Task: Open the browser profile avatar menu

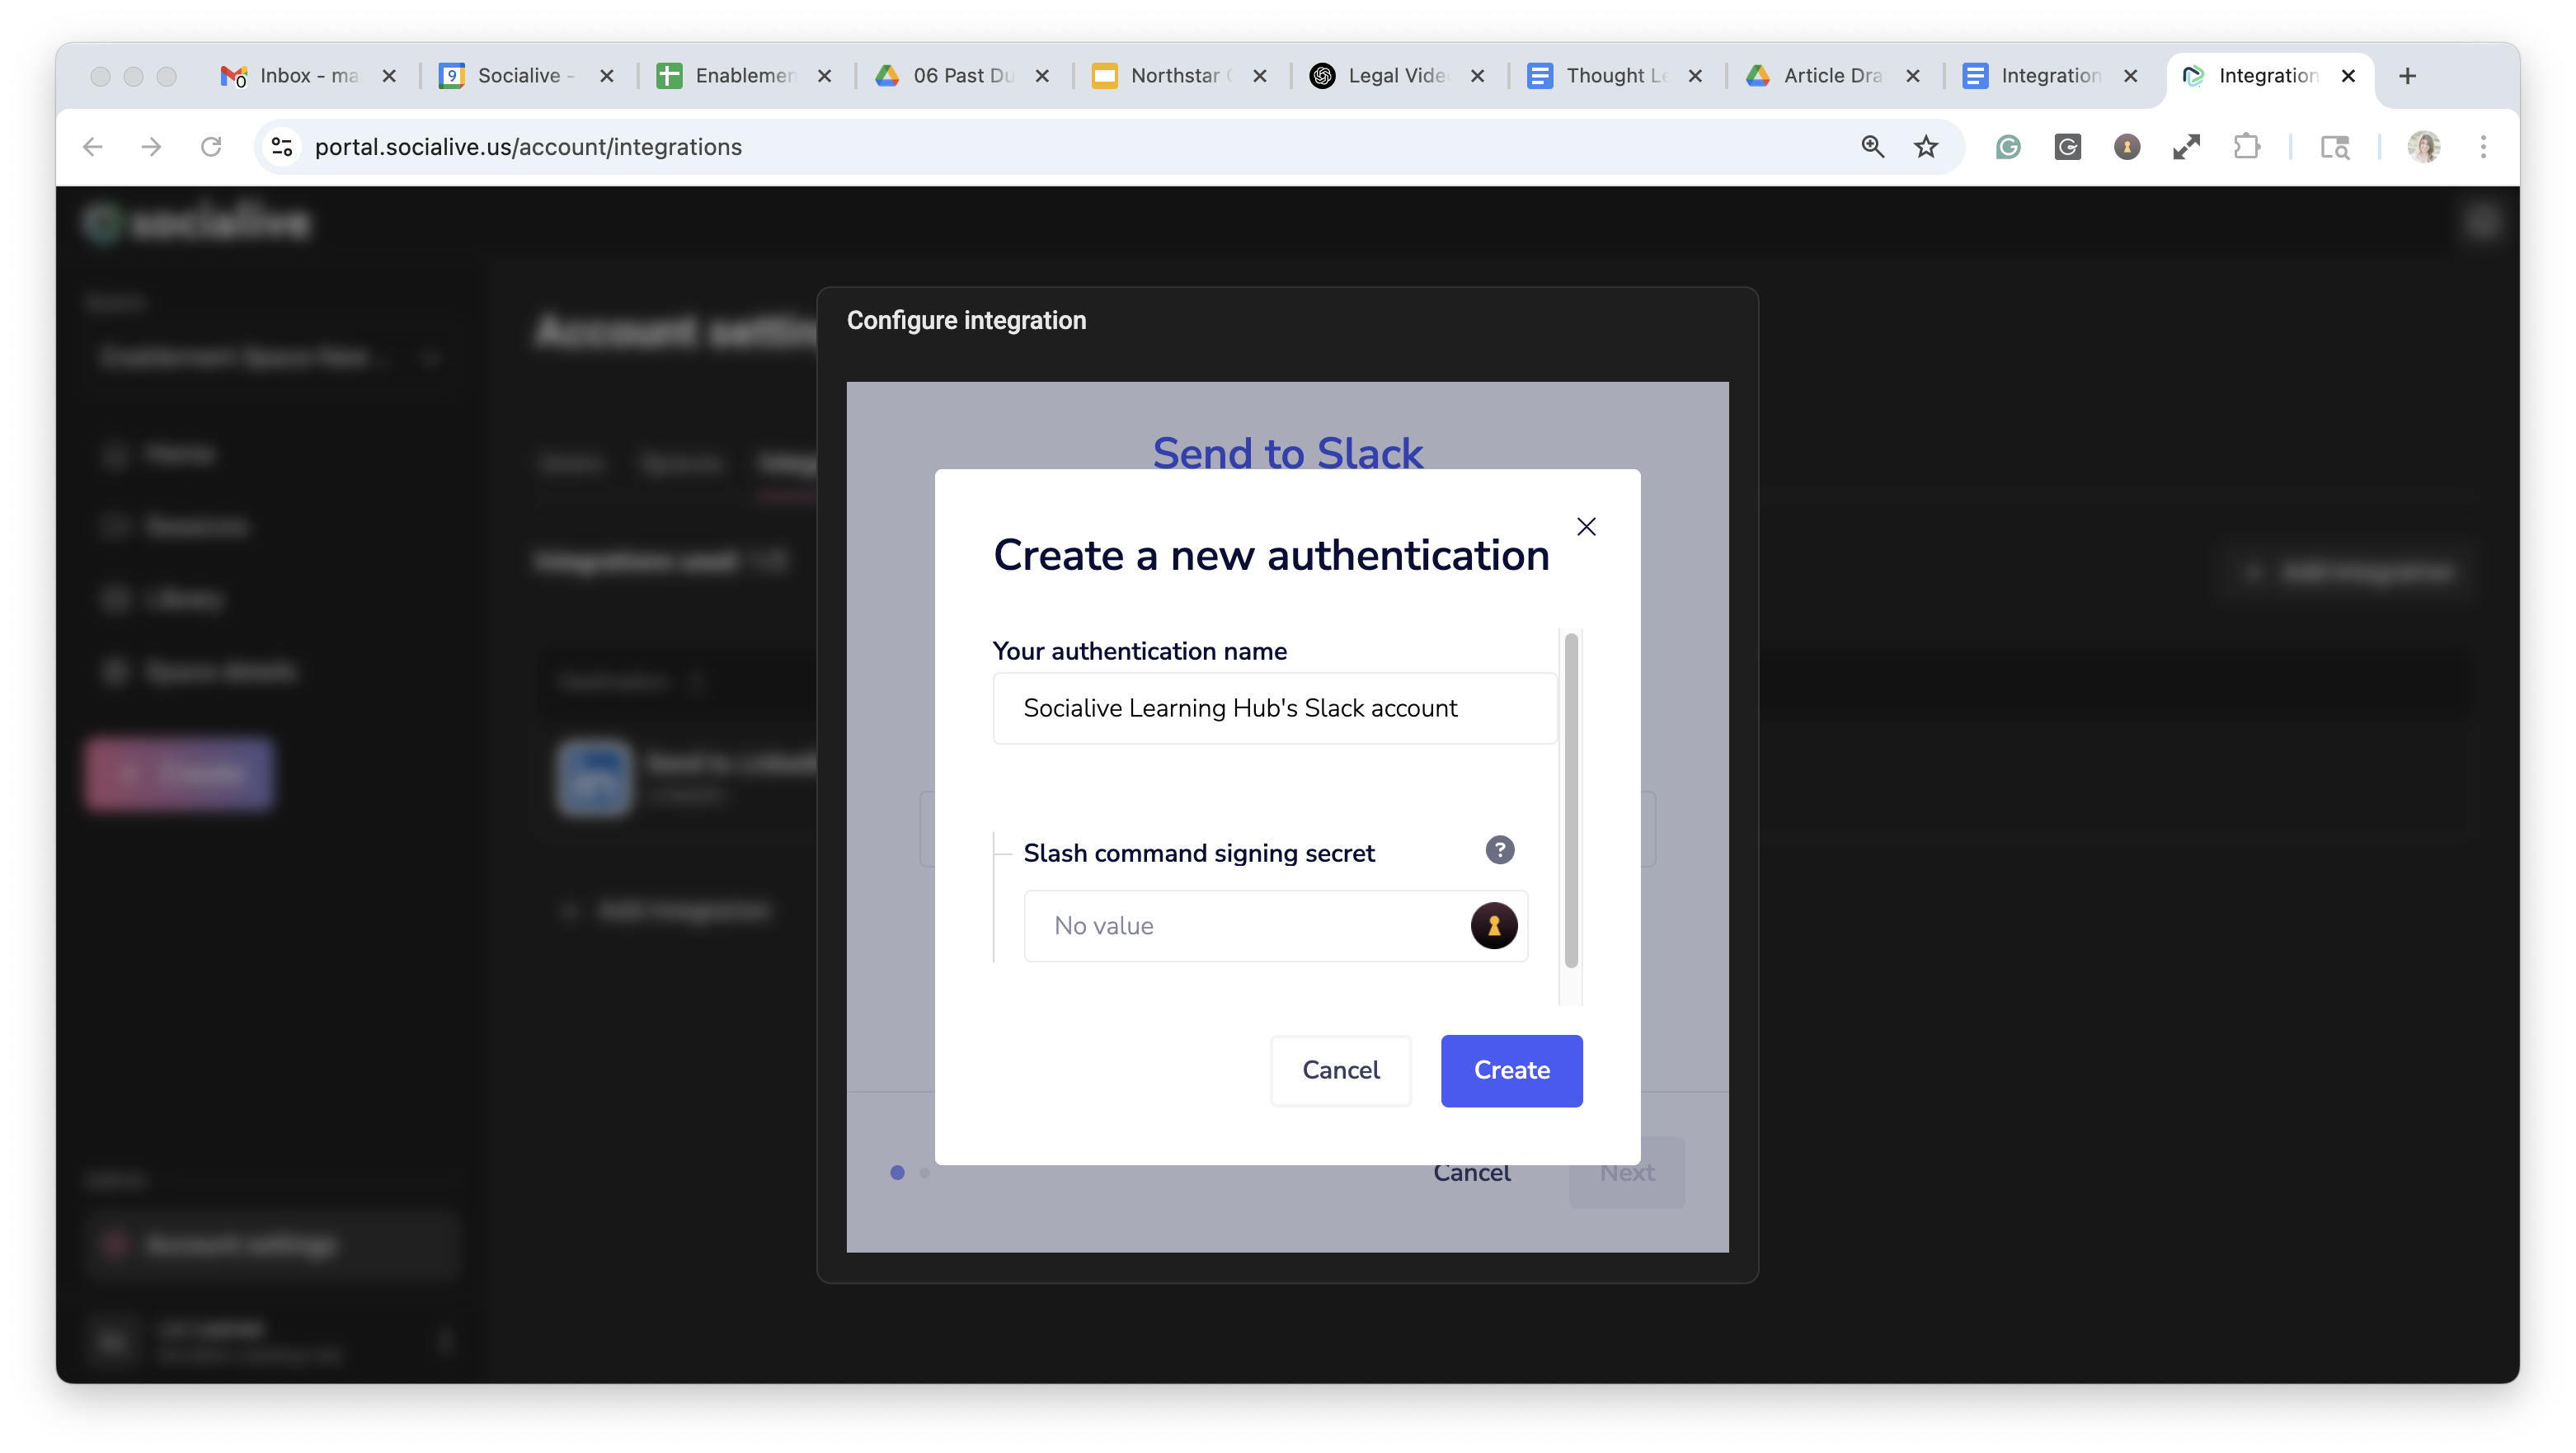Action: (x=2423, y=147)
